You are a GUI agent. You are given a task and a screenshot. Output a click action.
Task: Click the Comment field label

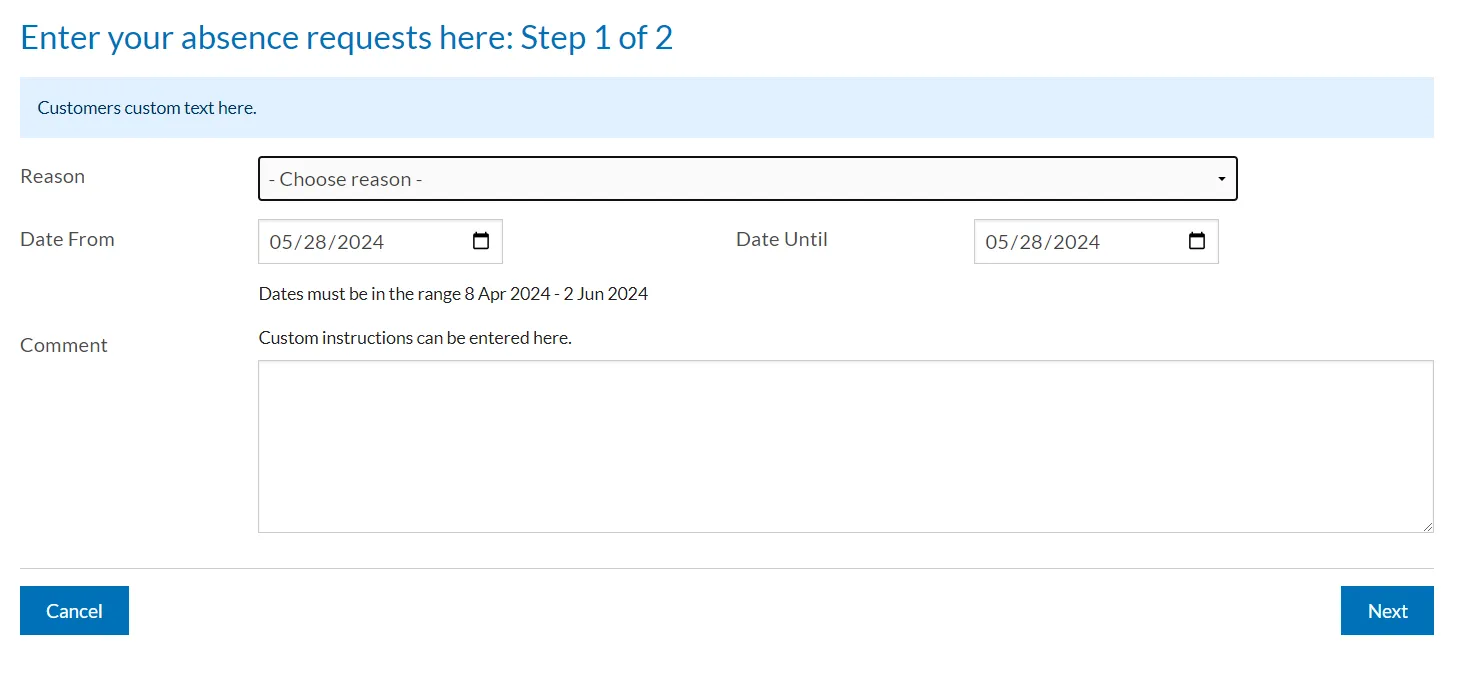(64, 345)
